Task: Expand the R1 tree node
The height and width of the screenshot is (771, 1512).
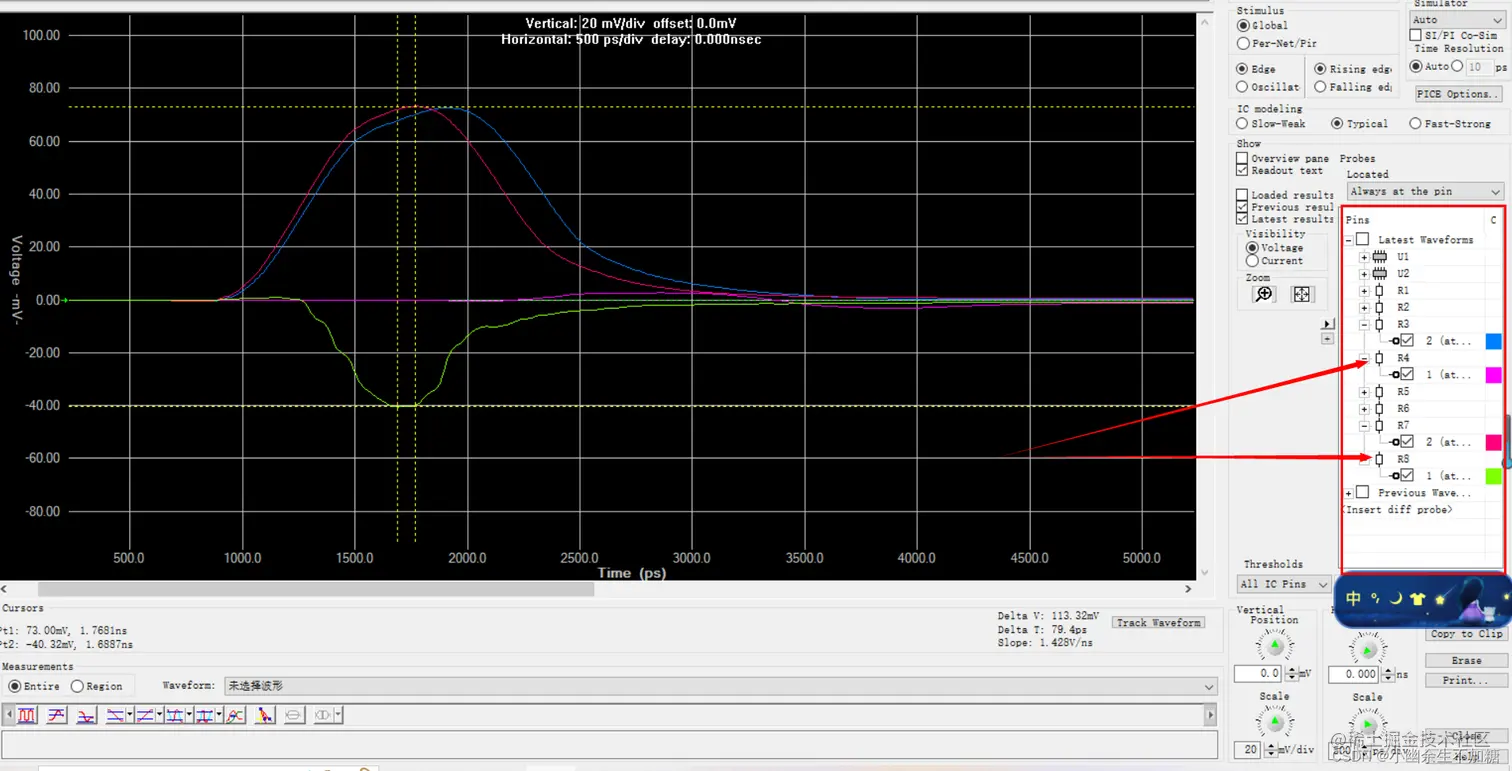Action: 1364,291
